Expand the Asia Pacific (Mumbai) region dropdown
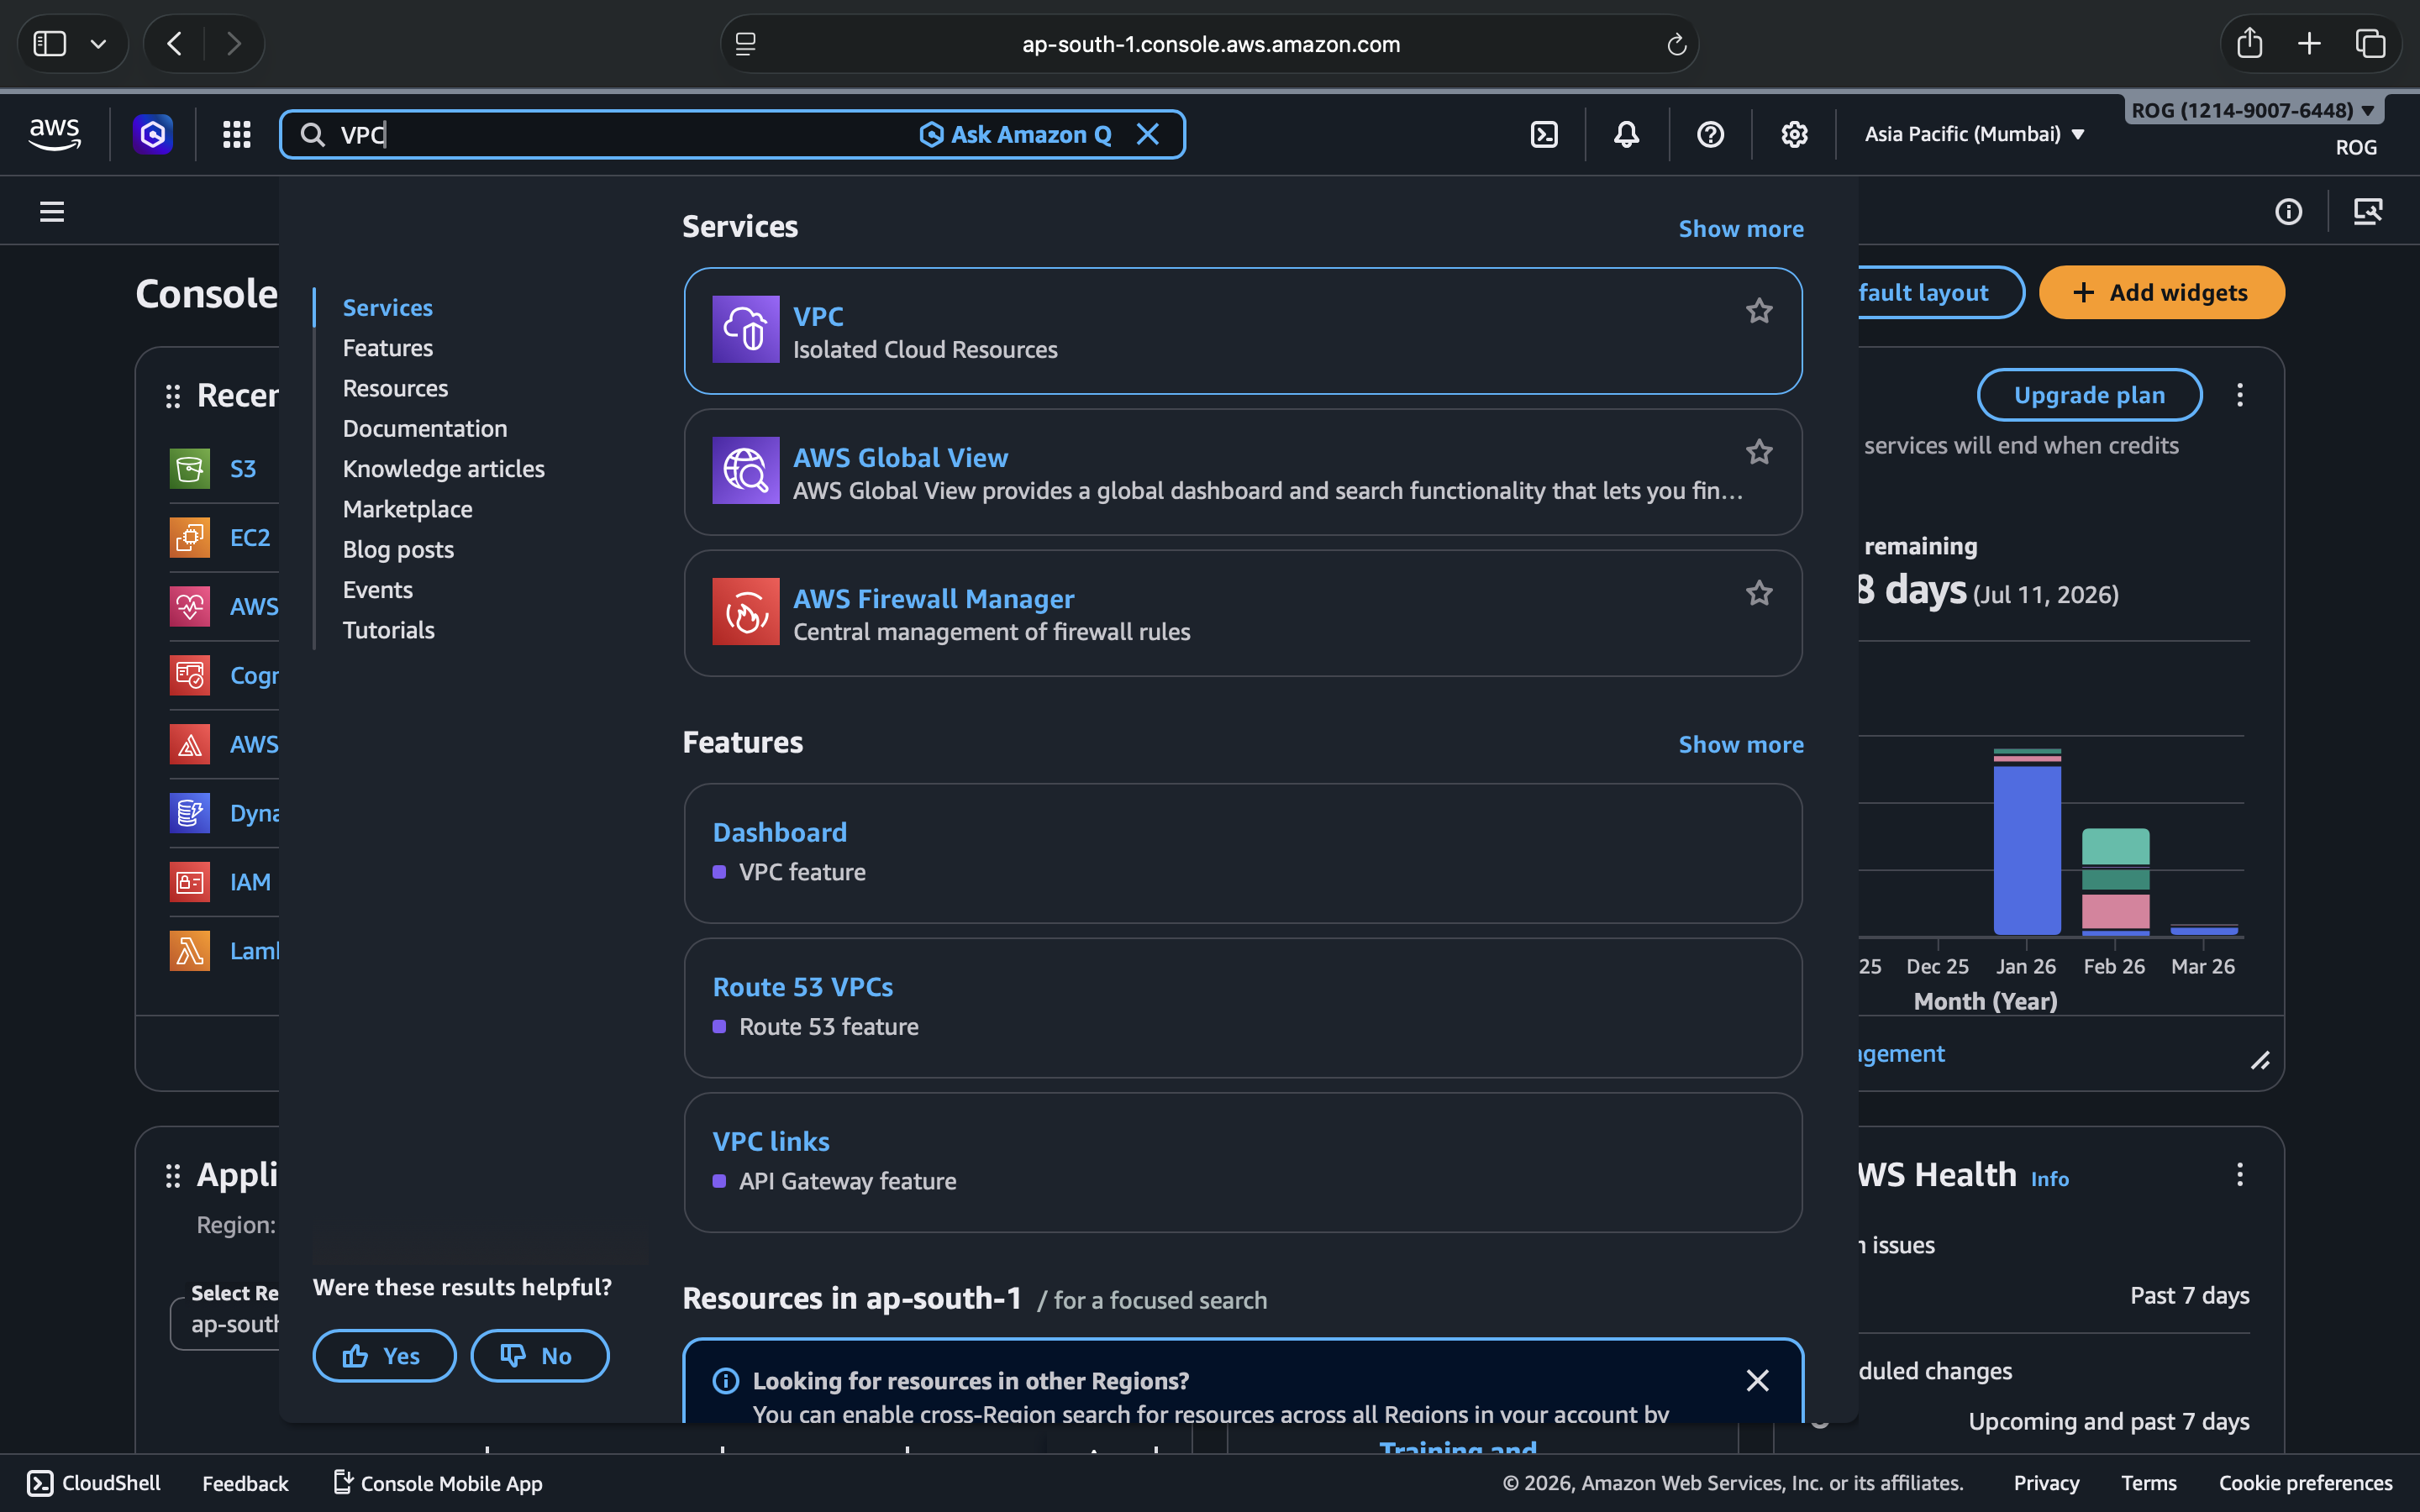The height and width of the screenshot is (1512, 2420). pyautogui.click(x=1974, y=134)
